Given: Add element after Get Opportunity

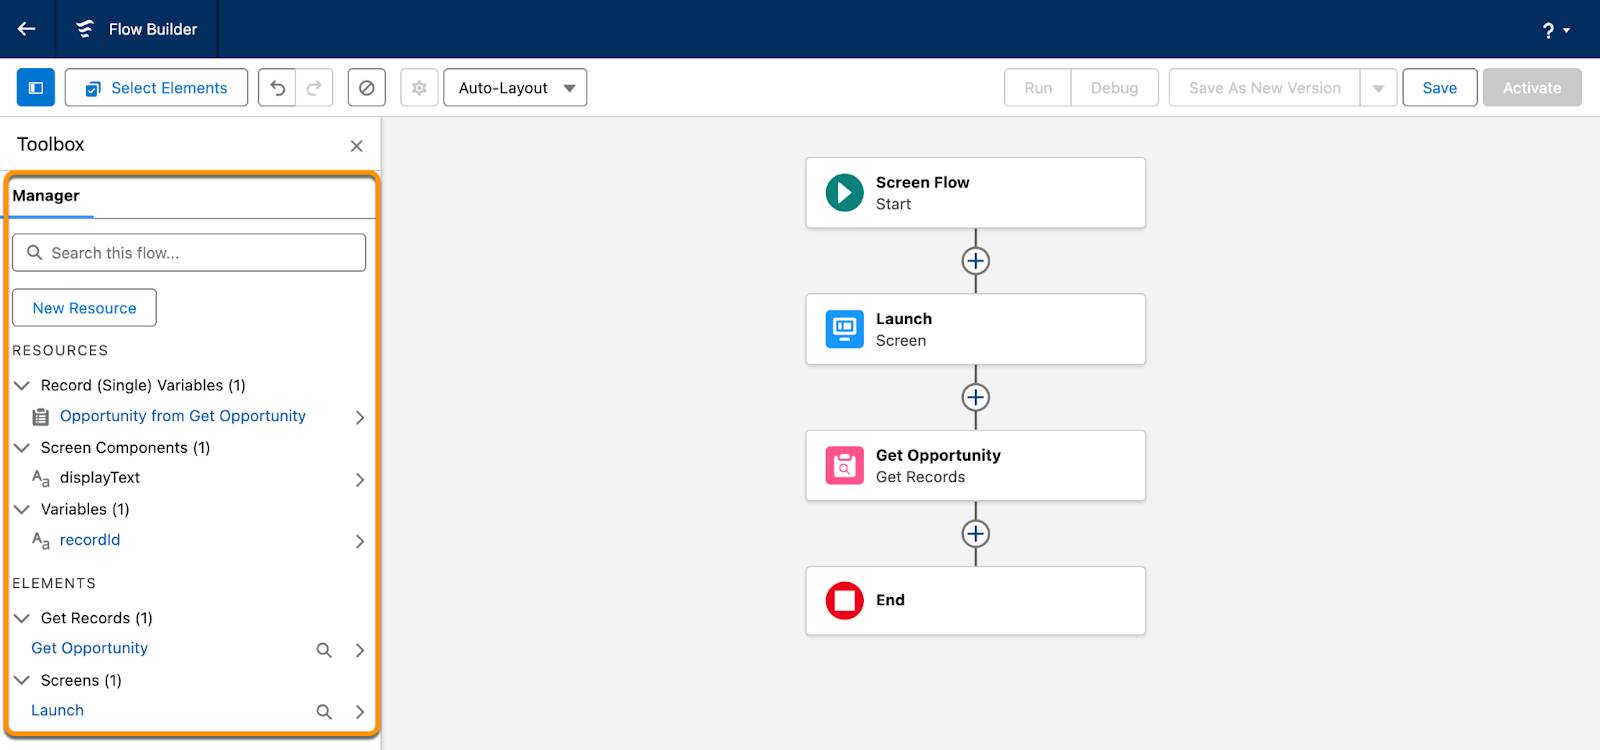Looking at the screenshot, I should pos(976,534).
